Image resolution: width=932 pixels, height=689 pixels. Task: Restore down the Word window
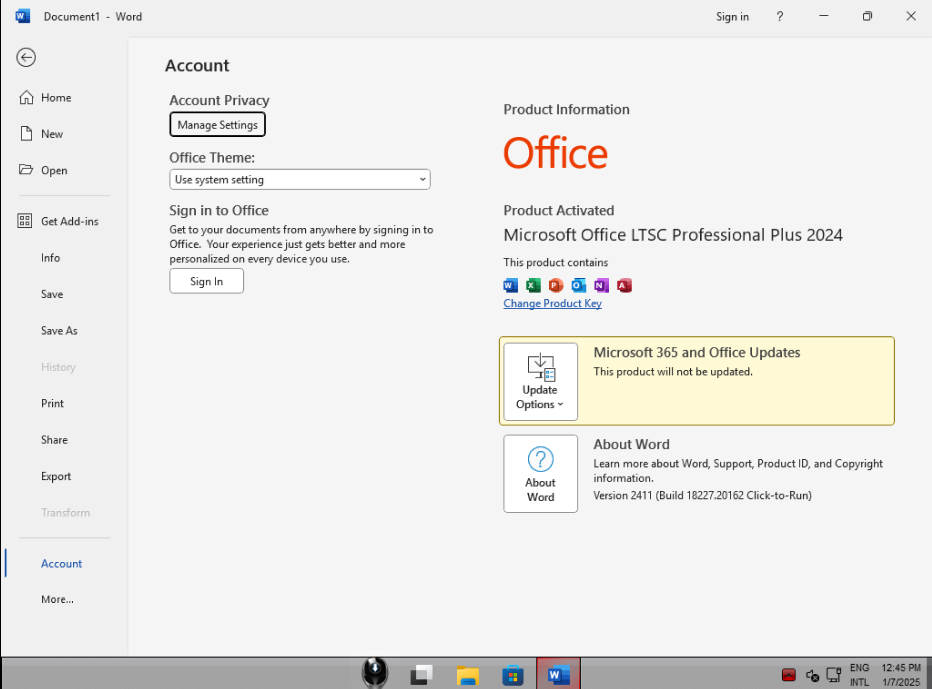[867, 16]
